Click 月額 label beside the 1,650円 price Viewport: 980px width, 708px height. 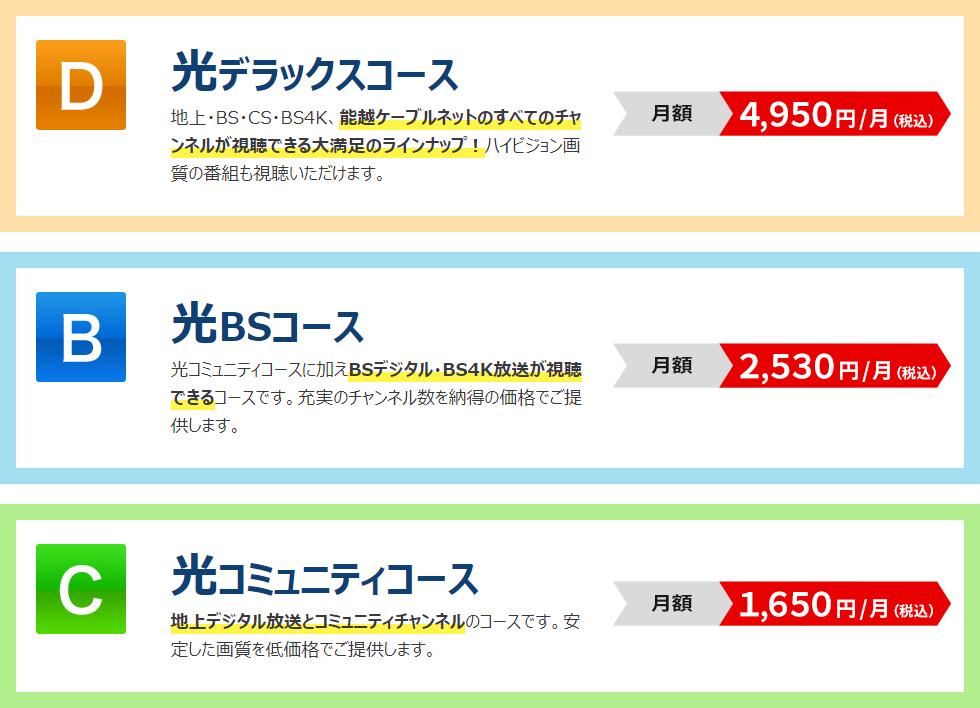point(671,604)
